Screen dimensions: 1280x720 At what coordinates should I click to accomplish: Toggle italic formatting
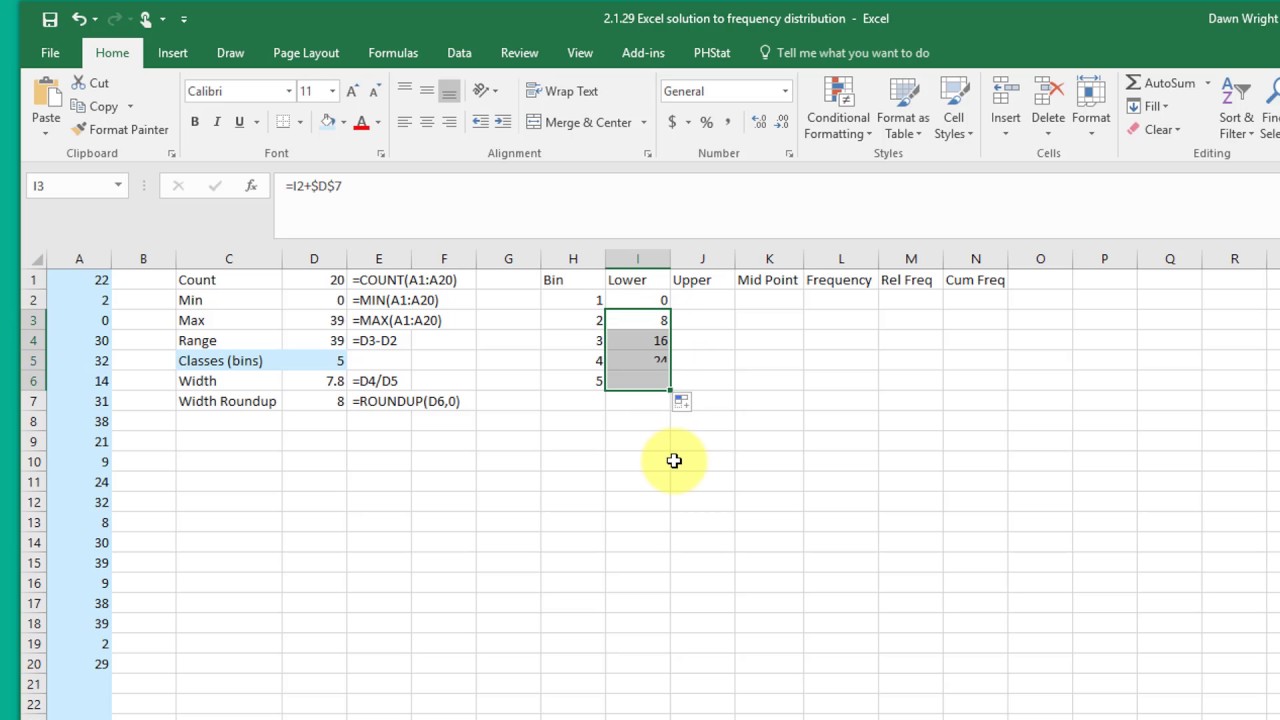tap(216, 122)
